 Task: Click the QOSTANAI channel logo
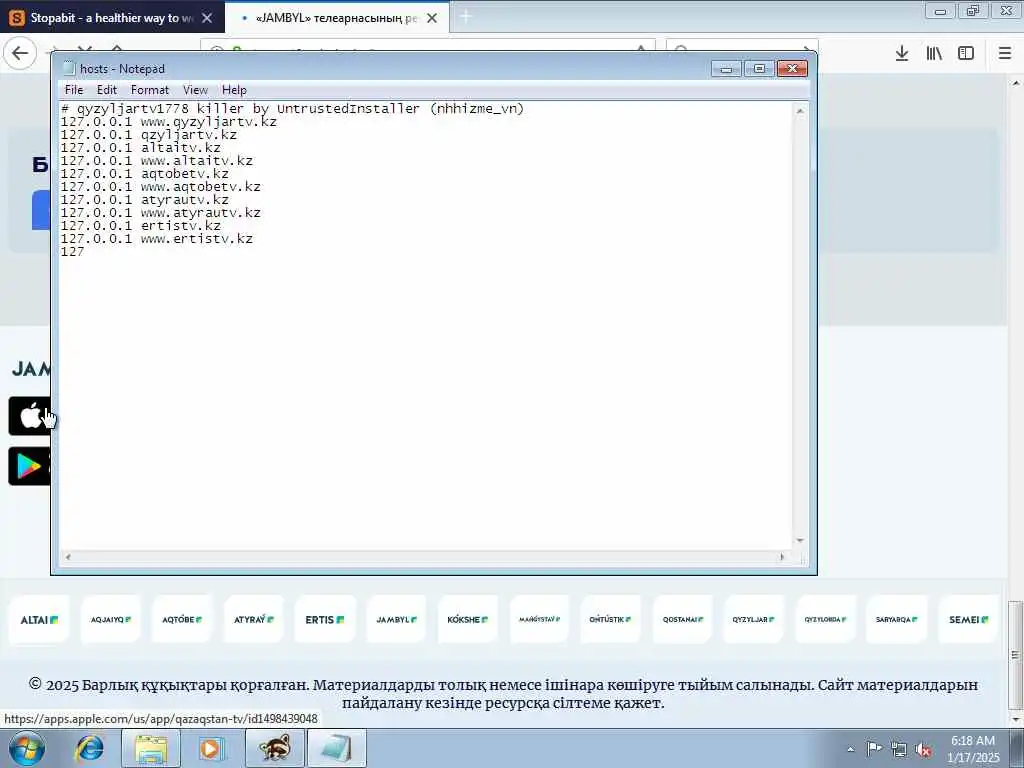[682, 619]
